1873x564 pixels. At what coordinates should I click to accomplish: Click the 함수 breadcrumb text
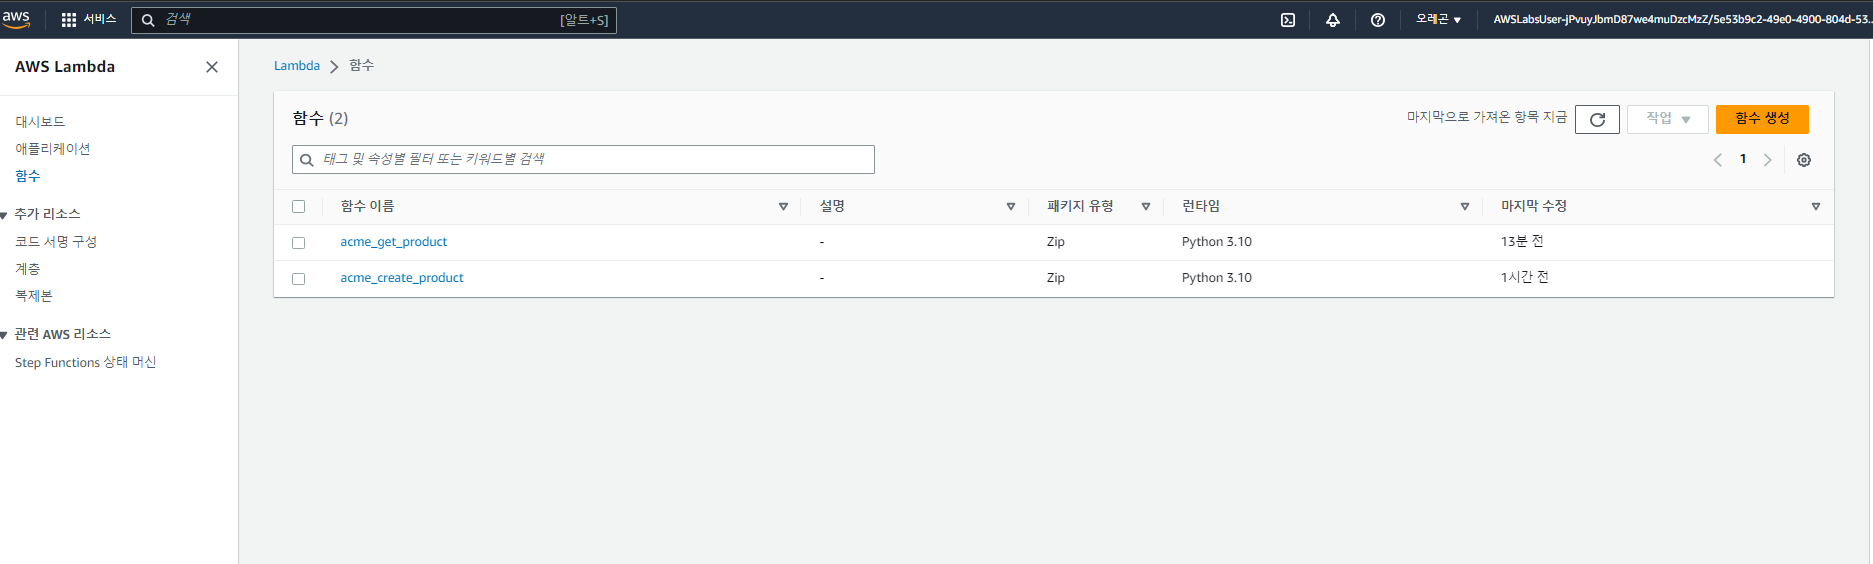pos(361,66)
